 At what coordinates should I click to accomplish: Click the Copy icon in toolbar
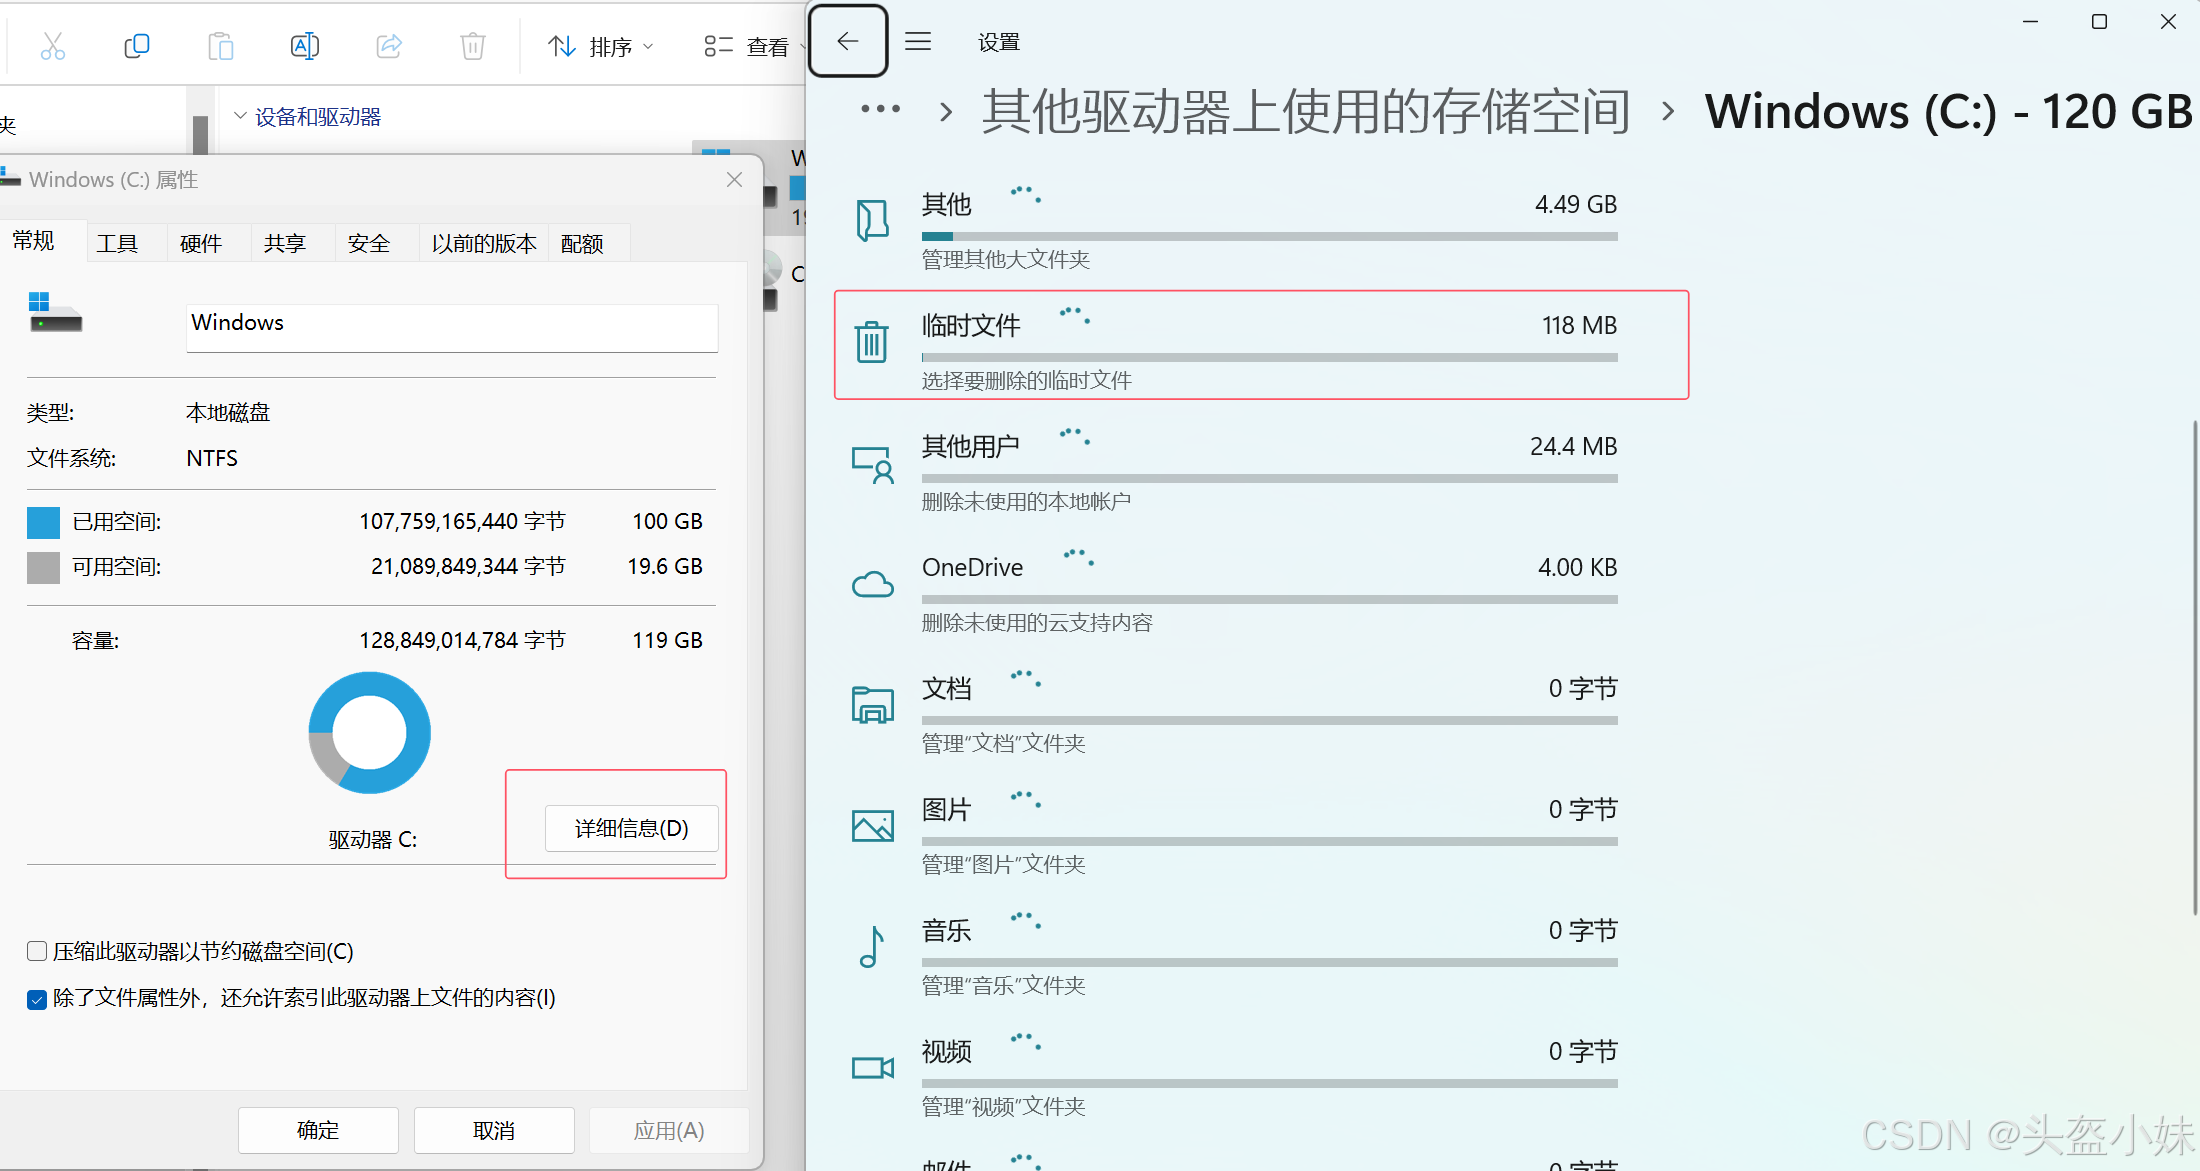click(x=137, y=46)
